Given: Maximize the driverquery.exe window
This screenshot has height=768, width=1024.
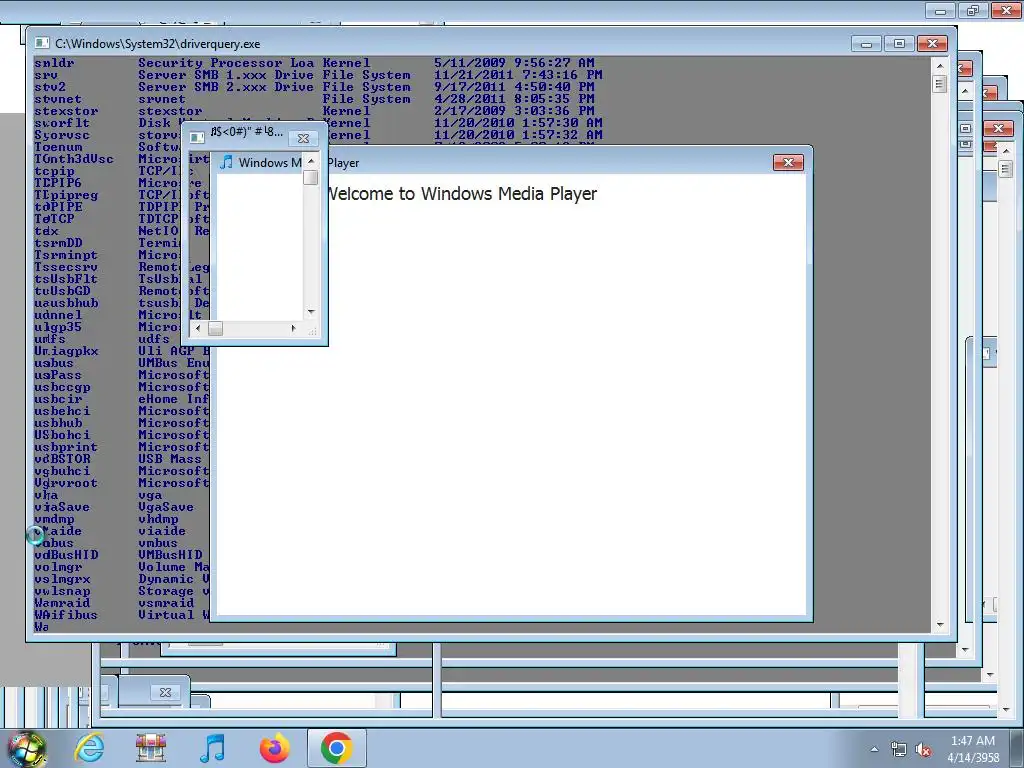Looking at the screenshot, I should coord(899,44).
